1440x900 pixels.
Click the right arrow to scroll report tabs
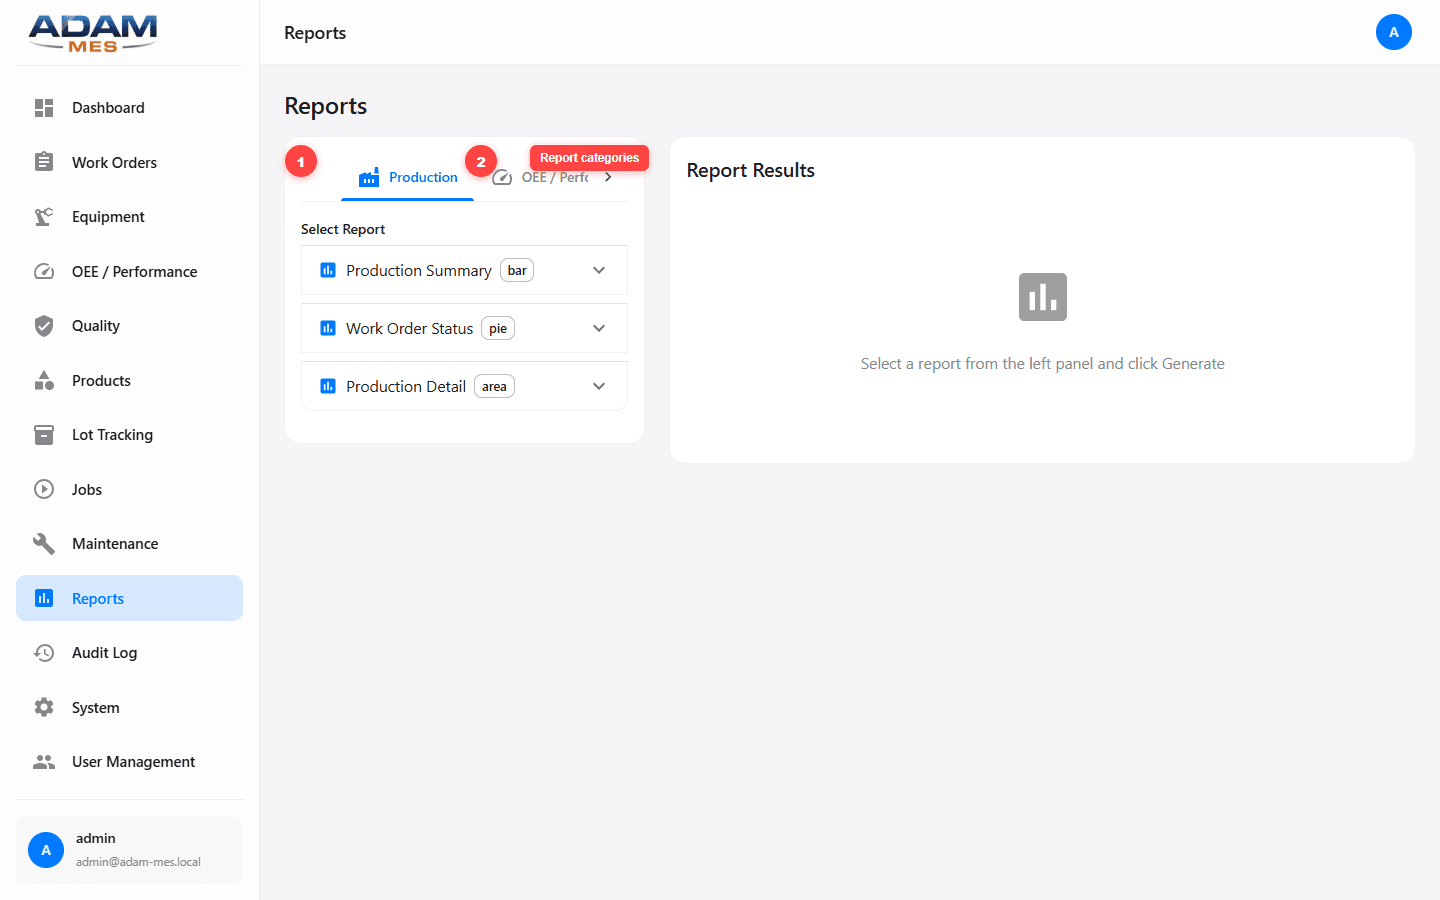(609, 176)
